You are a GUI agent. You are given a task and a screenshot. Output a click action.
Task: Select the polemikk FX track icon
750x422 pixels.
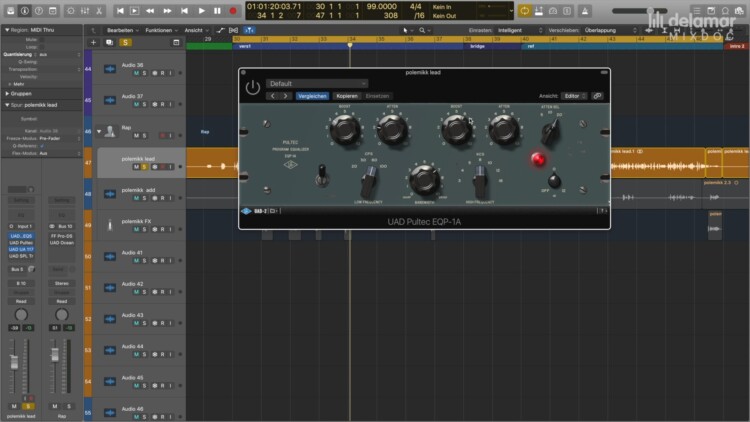pos(110,224)
